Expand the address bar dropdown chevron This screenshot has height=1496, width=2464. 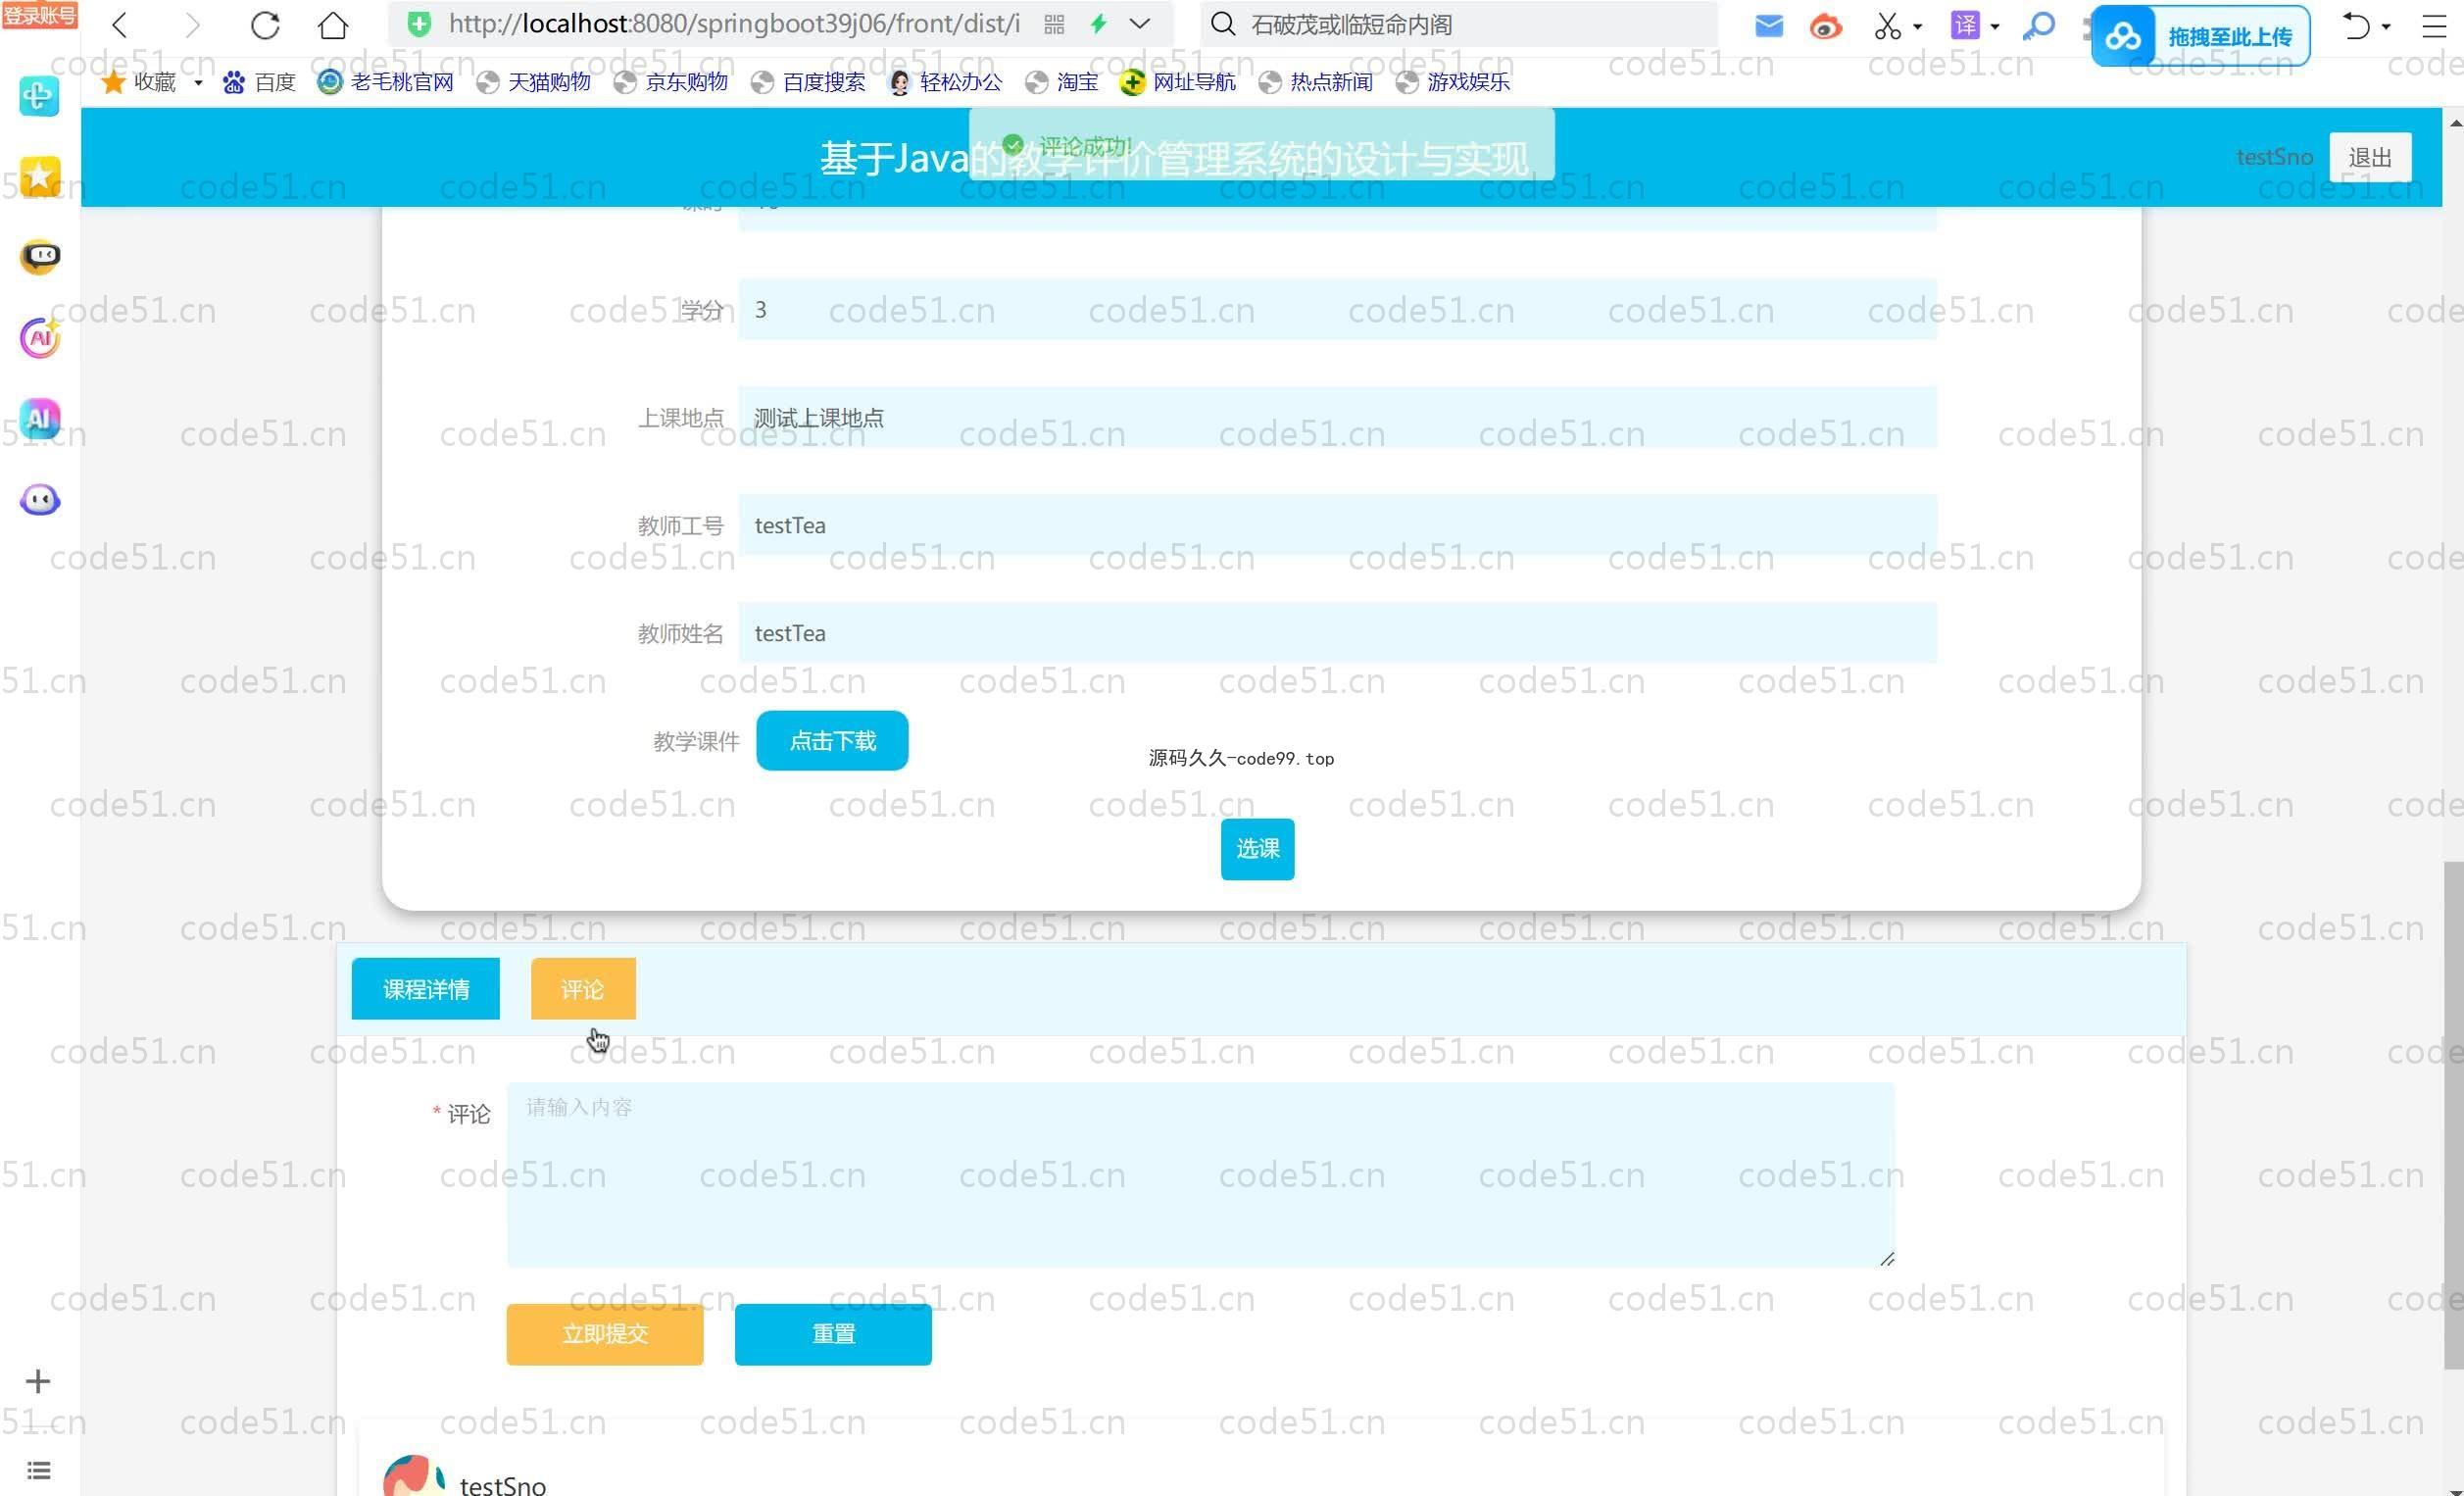[x=1140, y=24]
